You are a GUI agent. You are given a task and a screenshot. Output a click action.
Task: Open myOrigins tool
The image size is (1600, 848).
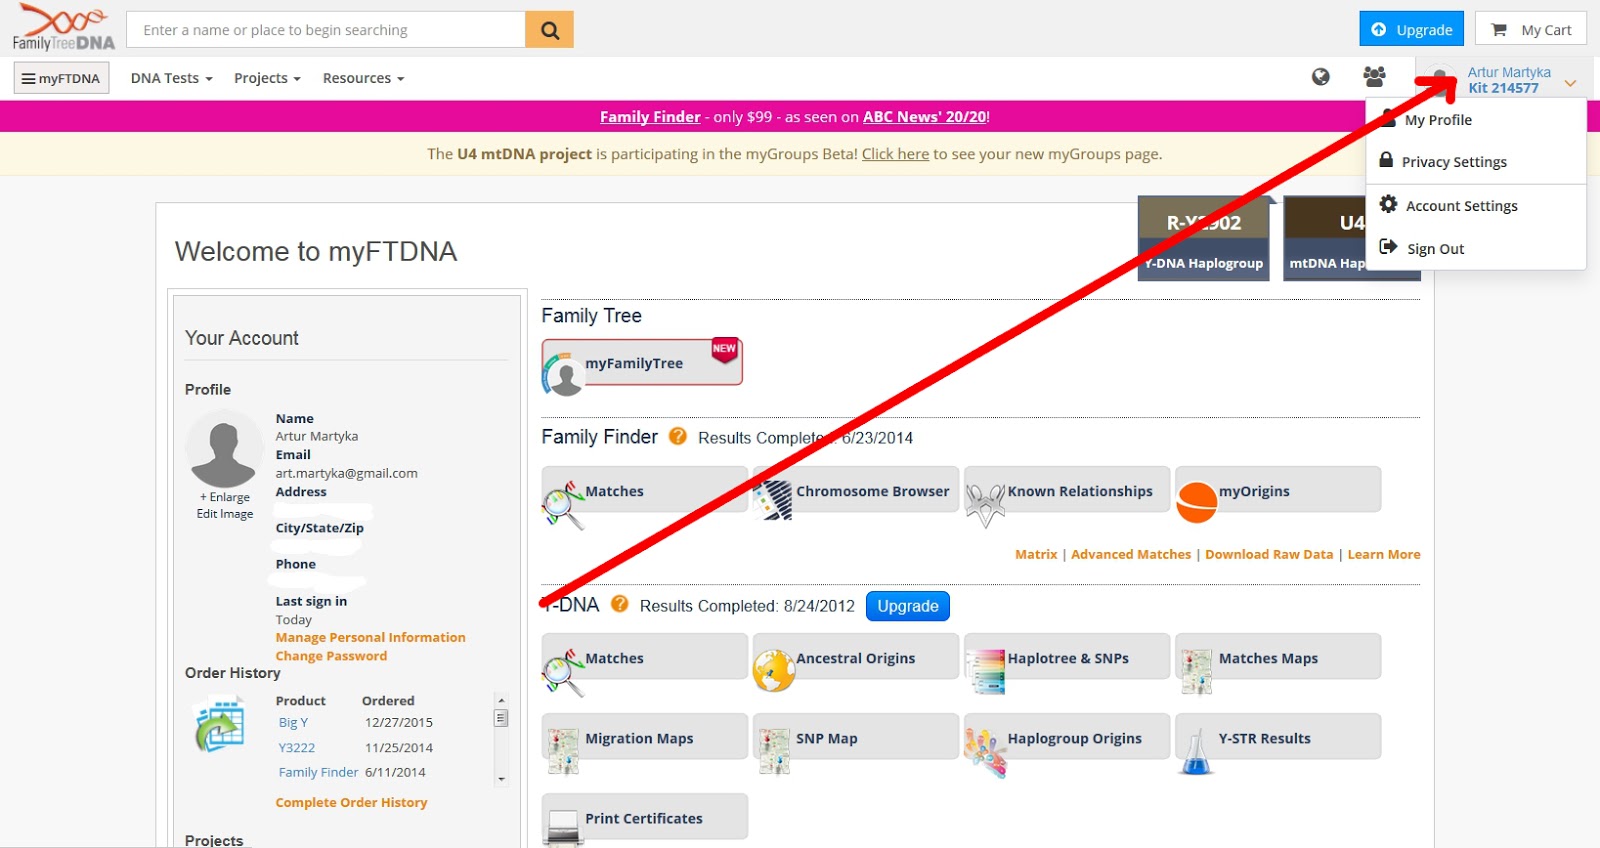[x=1278, y=491]
